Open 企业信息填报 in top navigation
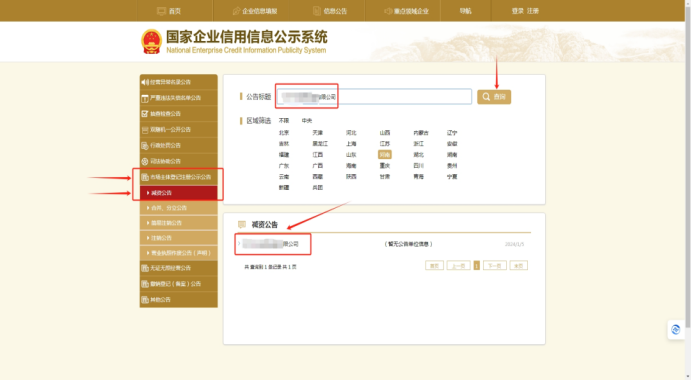 coord(255,11)
